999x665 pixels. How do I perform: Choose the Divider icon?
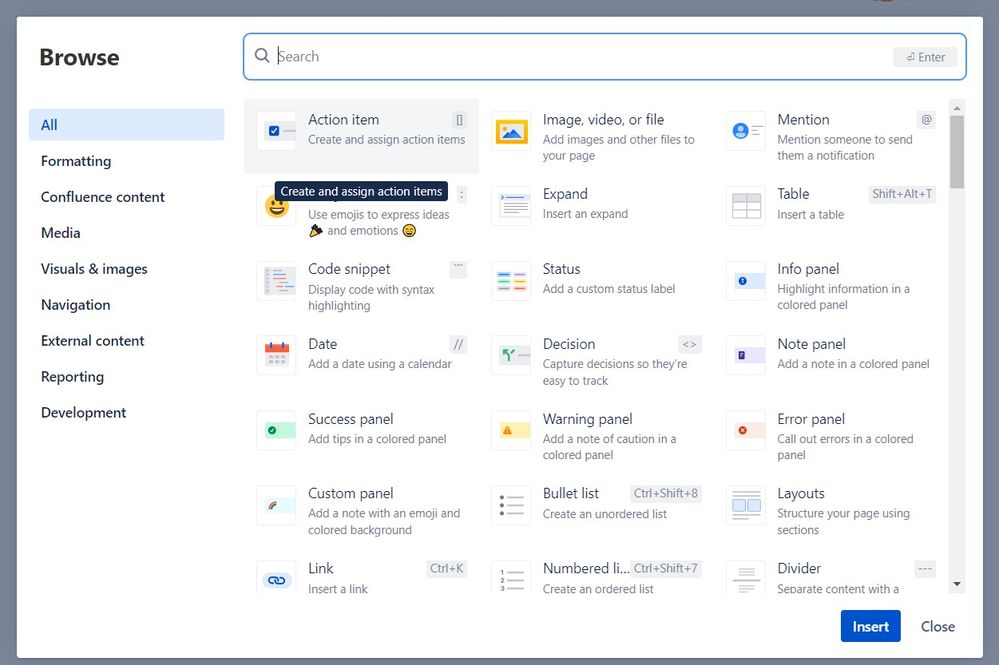(x=745, y=578)
